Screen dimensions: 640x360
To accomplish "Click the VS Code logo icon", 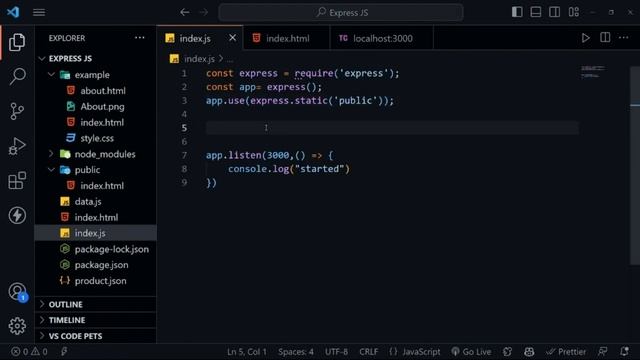I will tap(13, 12).
